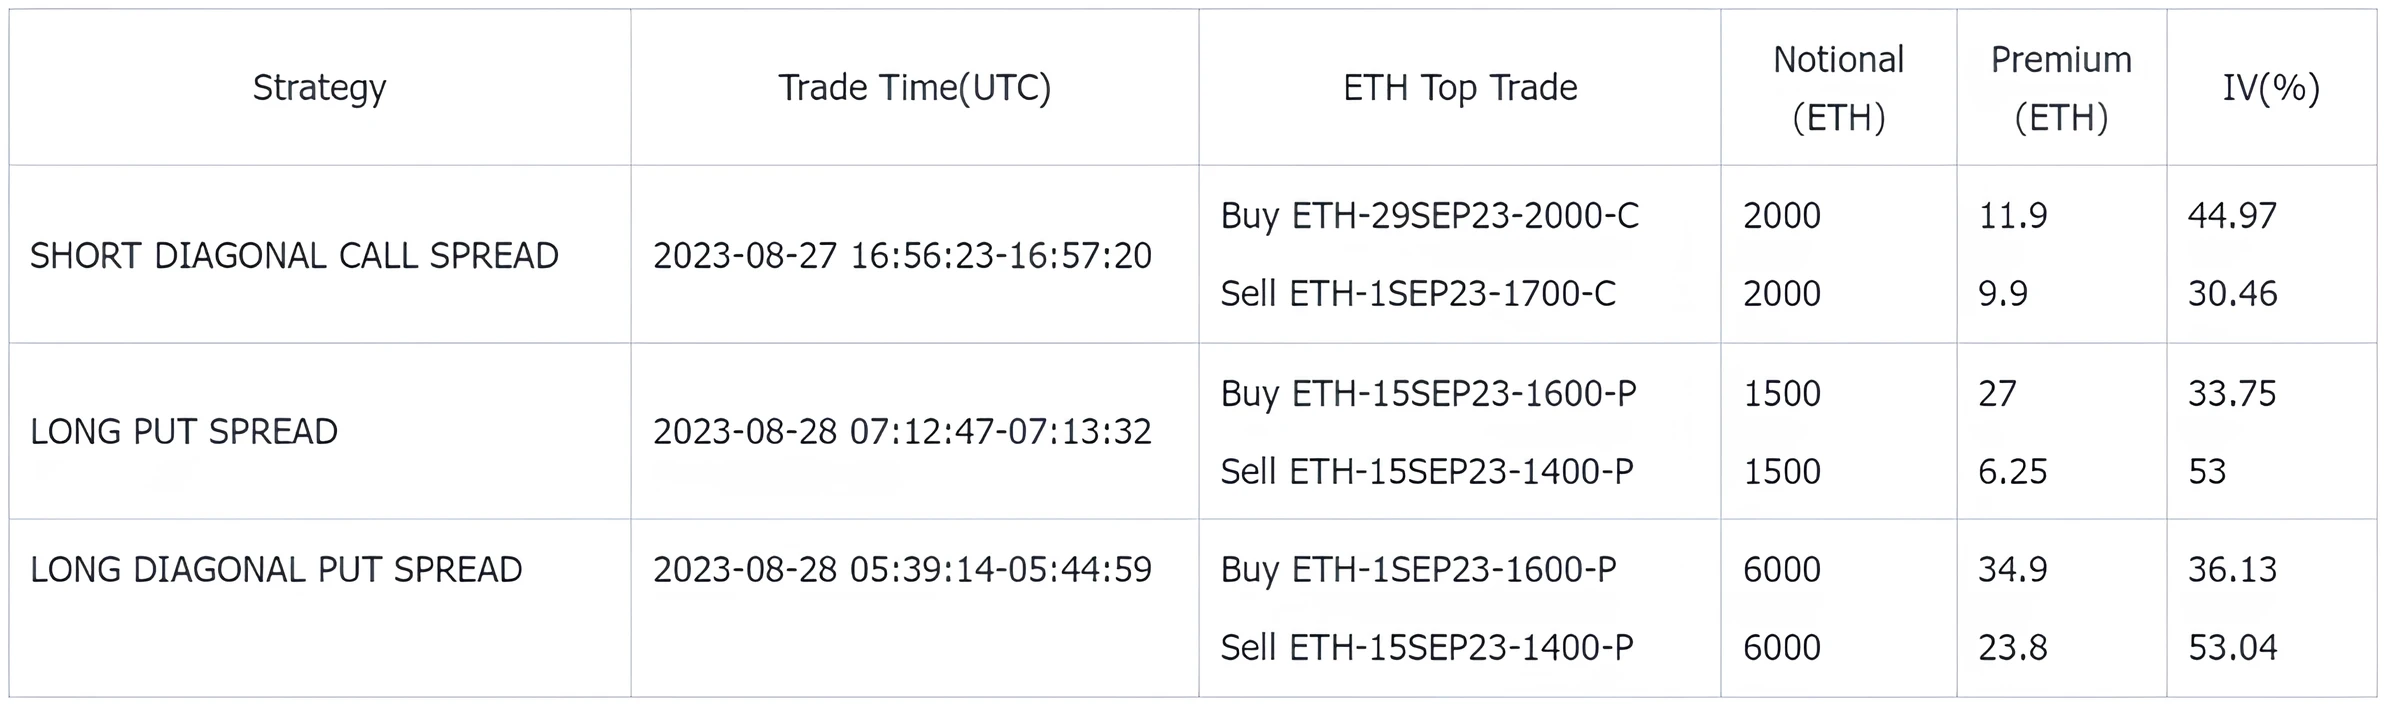
Task: Click the Strategy column header
Action: (319, 88)
